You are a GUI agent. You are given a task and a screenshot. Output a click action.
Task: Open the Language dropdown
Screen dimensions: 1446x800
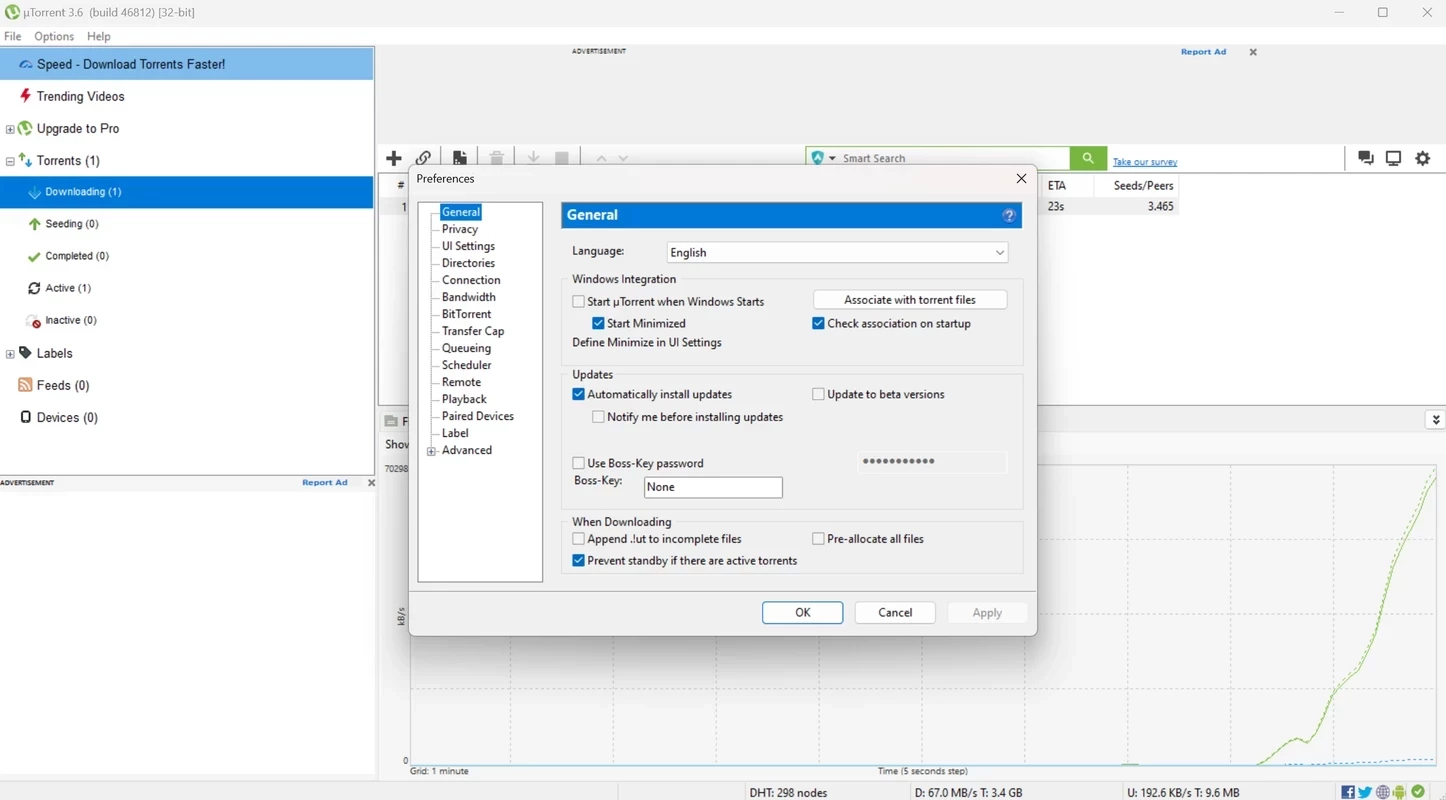(x=837, y=252)
